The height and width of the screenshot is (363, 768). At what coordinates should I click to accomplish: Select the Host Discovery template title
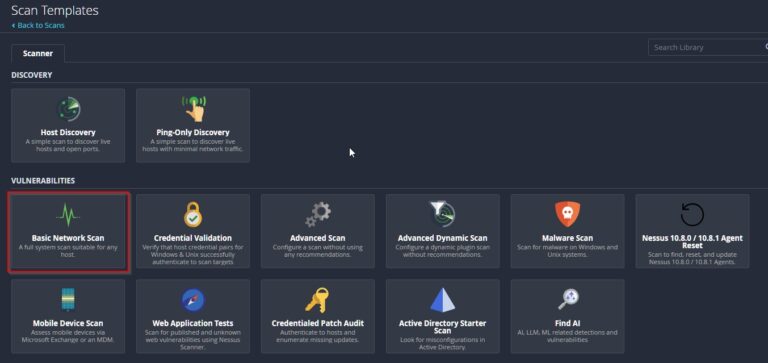pos(68,132)
